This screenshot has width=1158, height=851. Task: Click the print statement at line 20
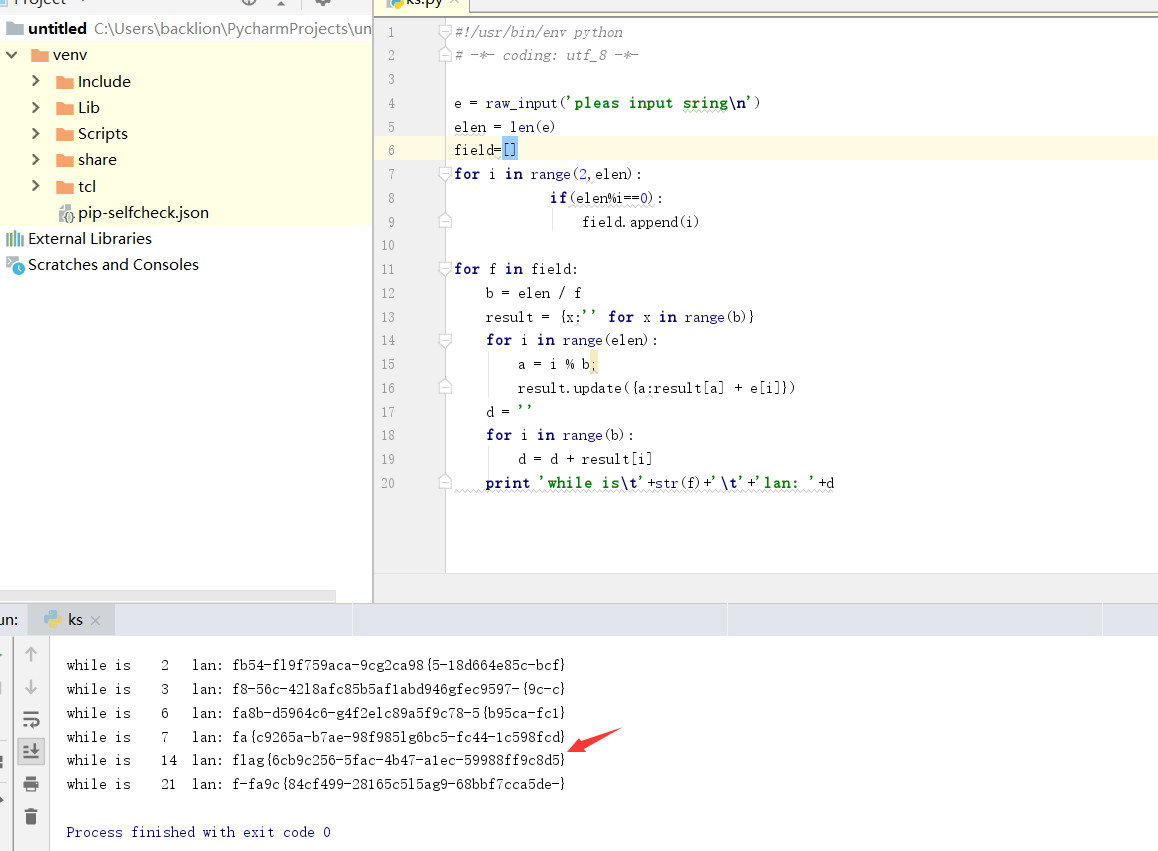click(x=659, y=483)
